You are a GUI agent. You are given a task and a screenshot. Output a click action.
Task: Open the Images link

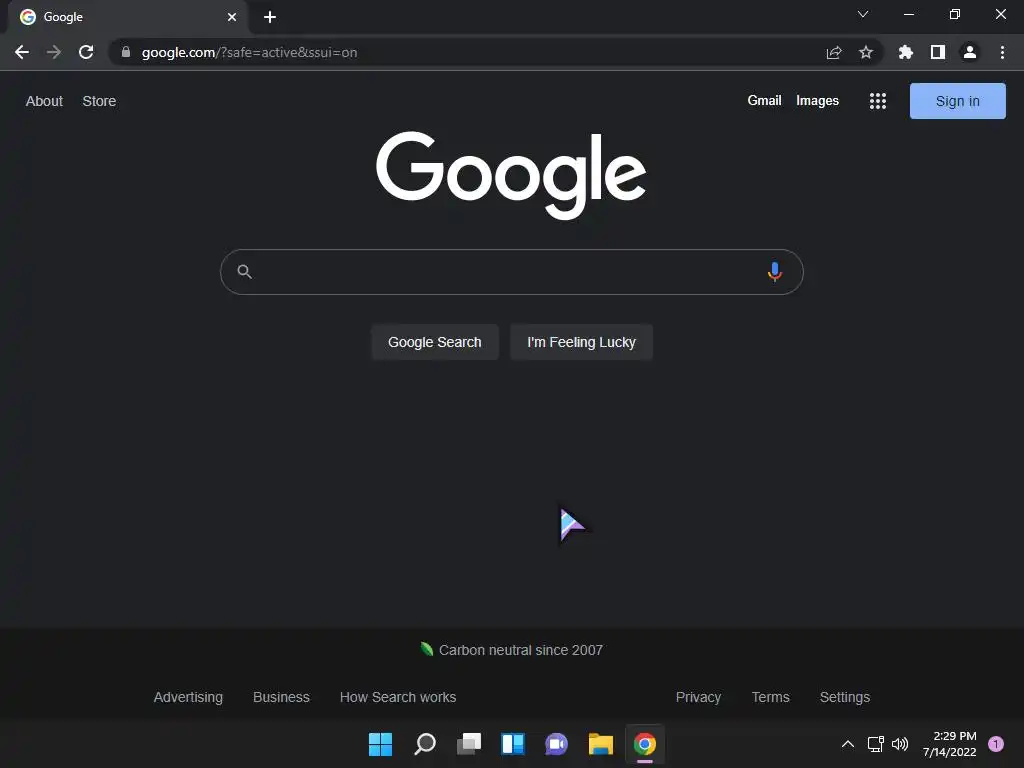[x=817, y=101]
